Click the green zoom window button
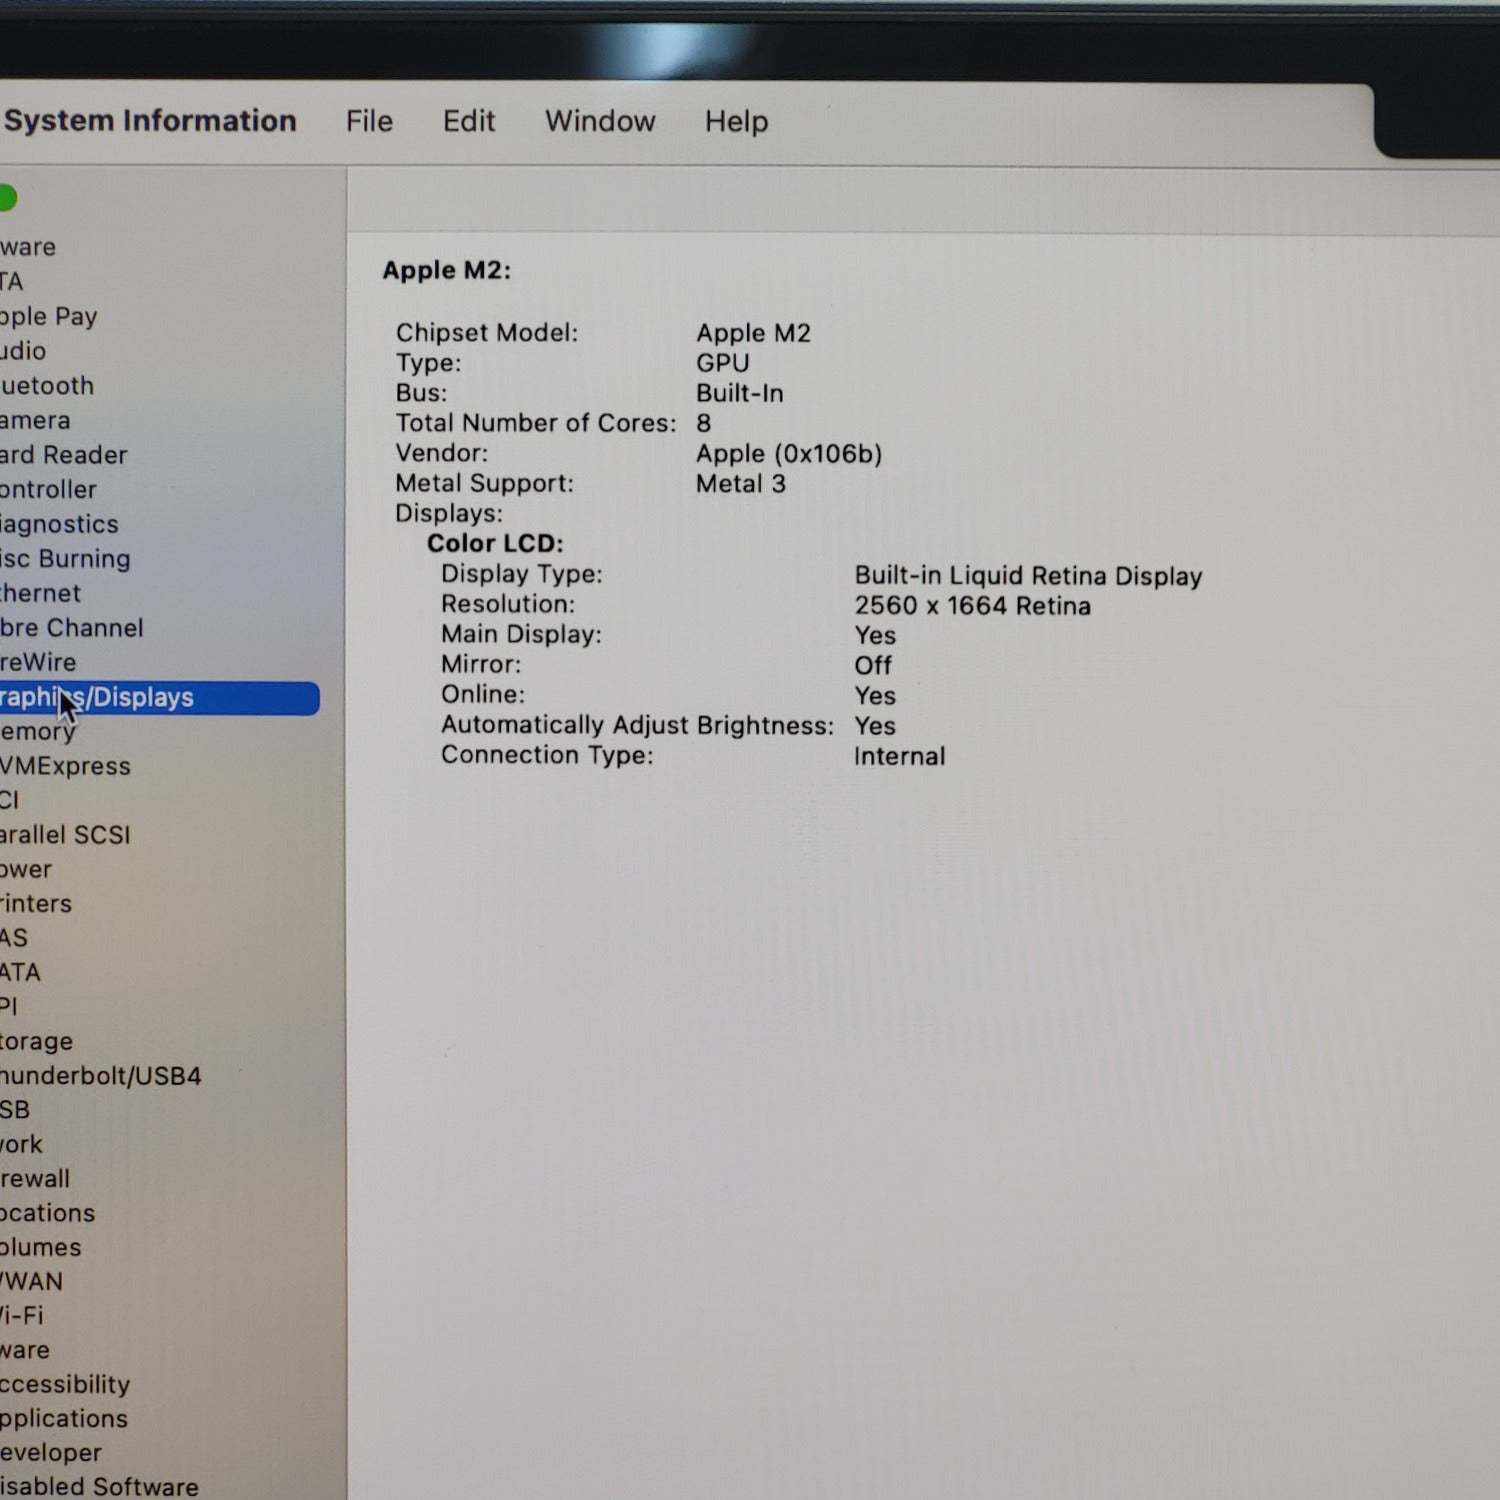Screen dimensions: 1500x1500 pos(7,198)
